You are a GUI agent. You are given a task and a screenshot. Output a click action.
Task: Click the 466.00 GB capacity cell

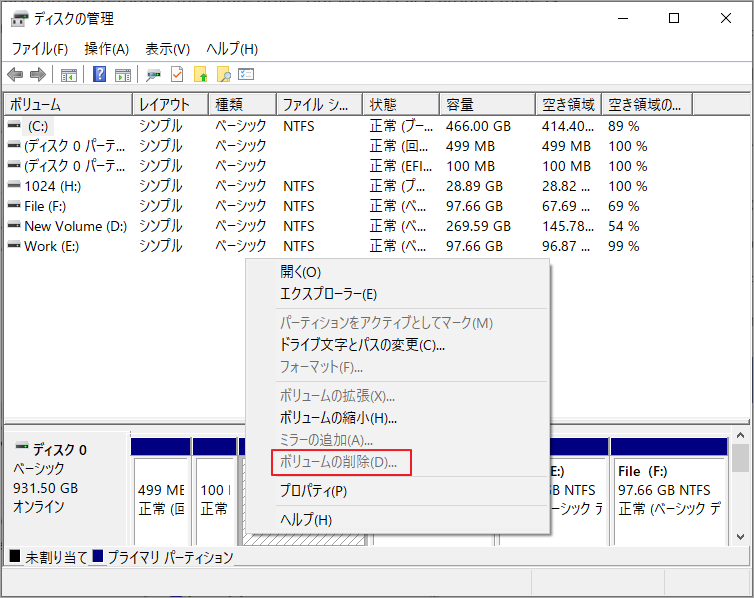pyautogui.click(x=478, y=126)
